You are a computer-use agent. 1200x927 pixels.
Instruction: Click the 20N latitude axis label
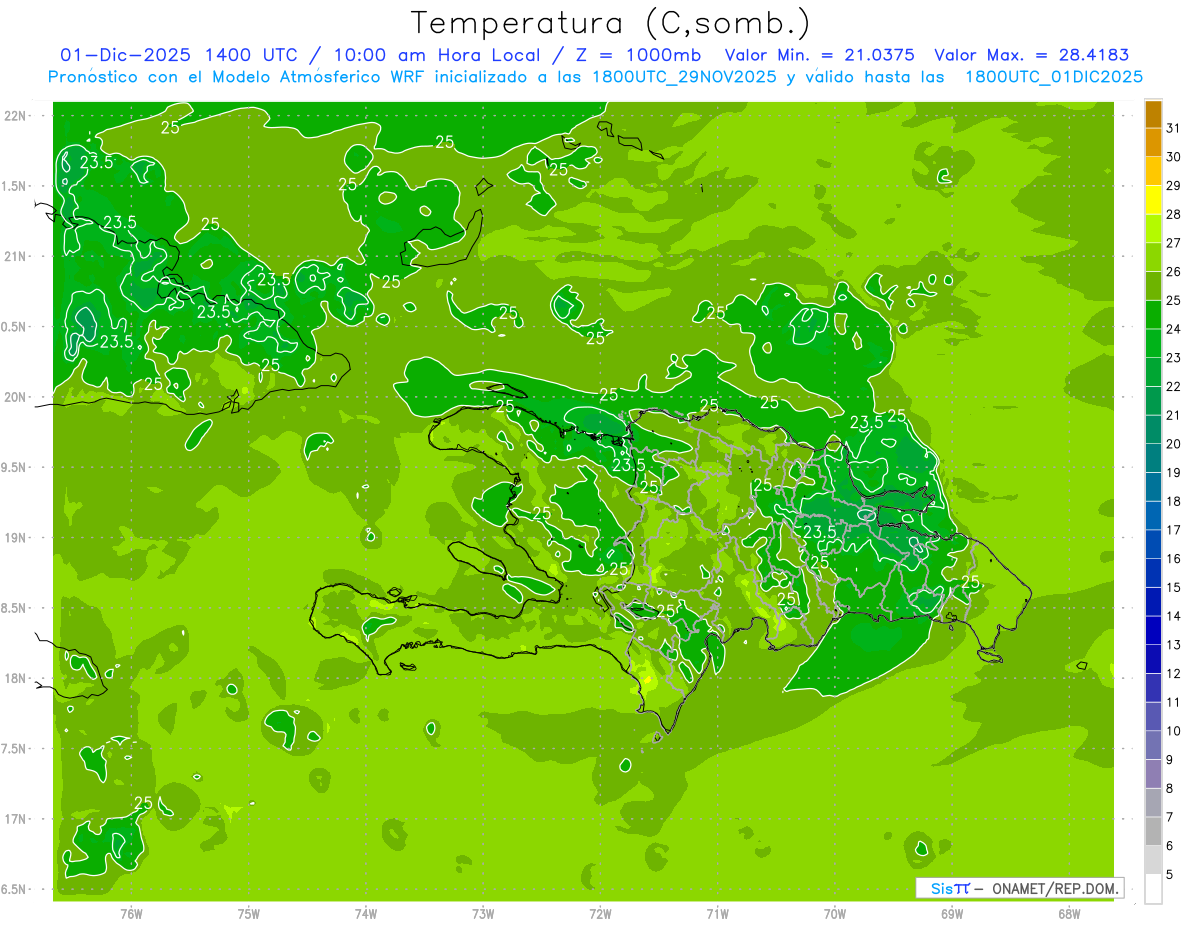click(x=14, y=397)
